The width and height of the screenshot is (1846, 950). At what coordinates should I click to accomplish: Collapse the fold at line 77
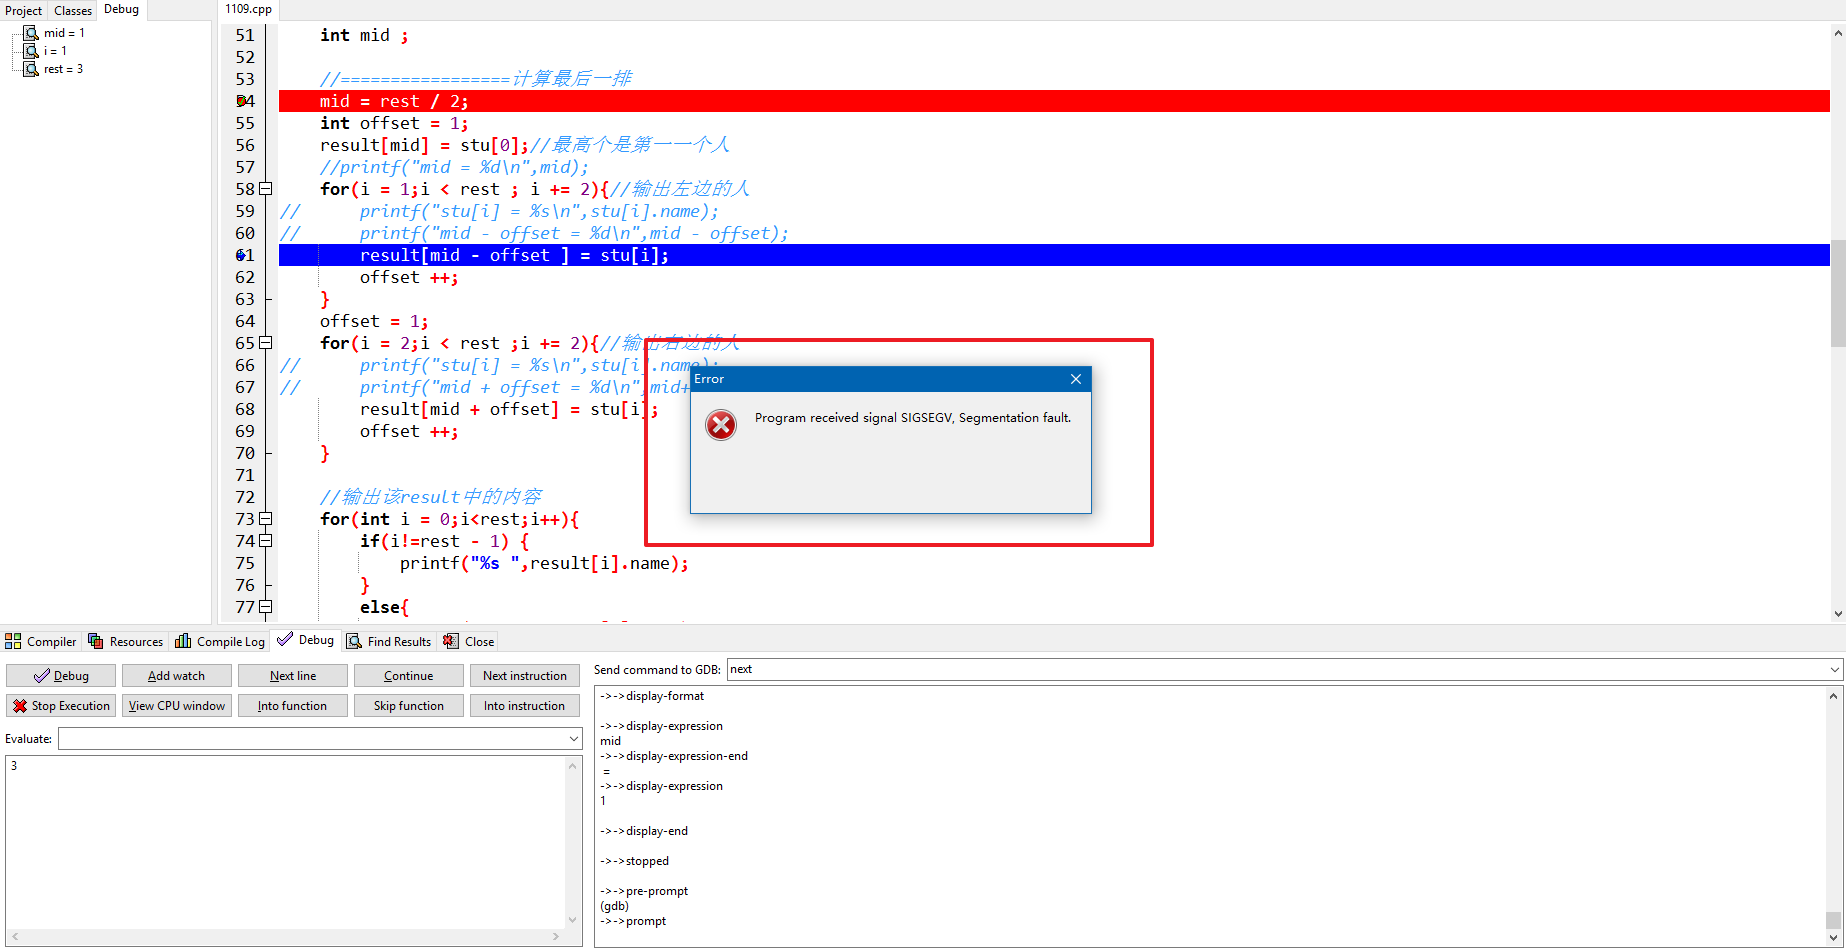point(266,607)
